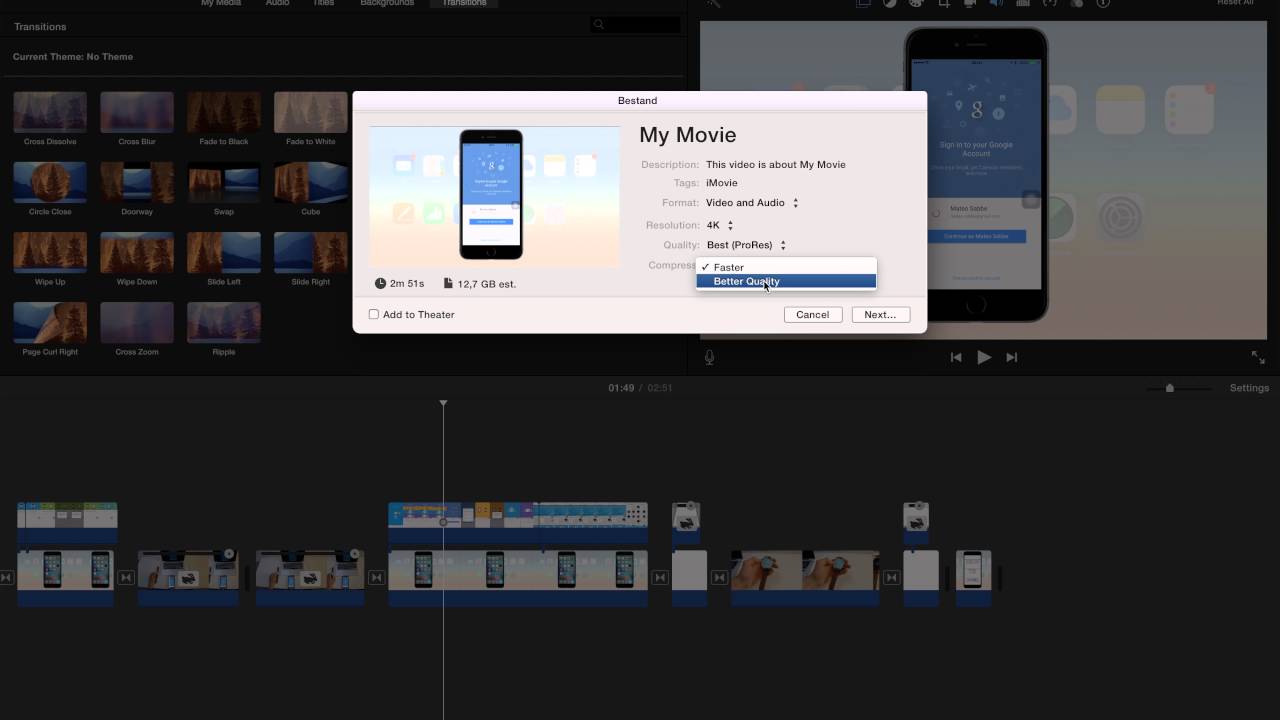The height and width of the screenshot is (720, 1280).
Task: Open the Resolution 4K dropdown
Action: (x=720, y=225)
